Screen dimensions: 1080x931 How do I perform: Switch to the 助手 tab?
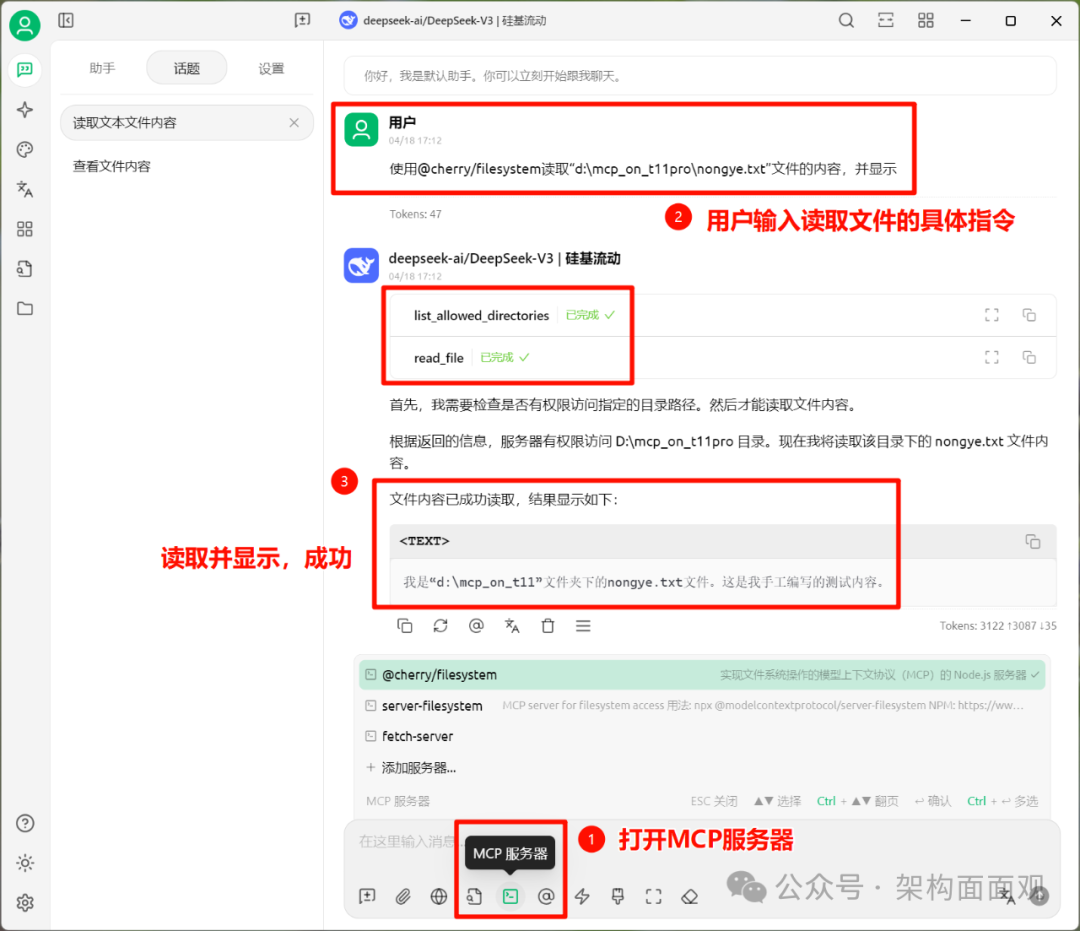coord(102,68)
